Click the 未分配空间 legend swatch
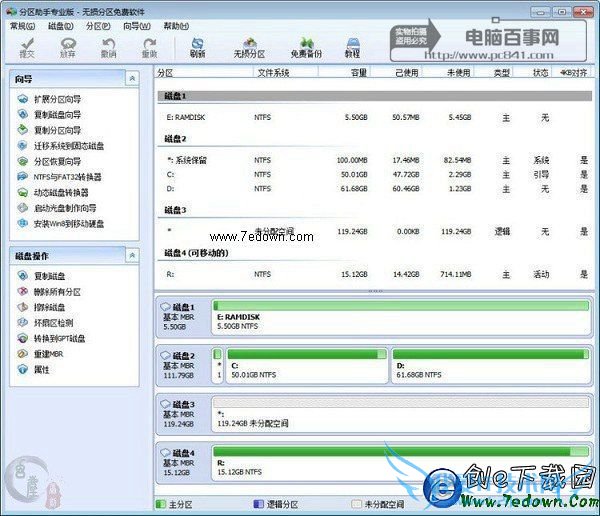Viewport: 600px width, 516px height. (x=356, y=504)
